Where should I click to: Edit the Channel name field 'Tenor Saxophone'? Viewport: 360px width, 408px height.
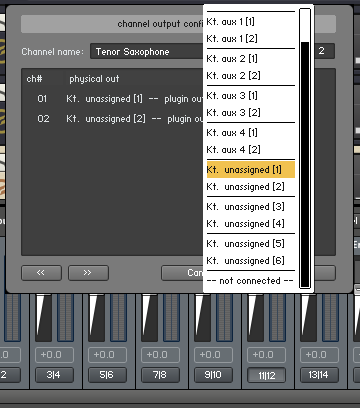147,52
